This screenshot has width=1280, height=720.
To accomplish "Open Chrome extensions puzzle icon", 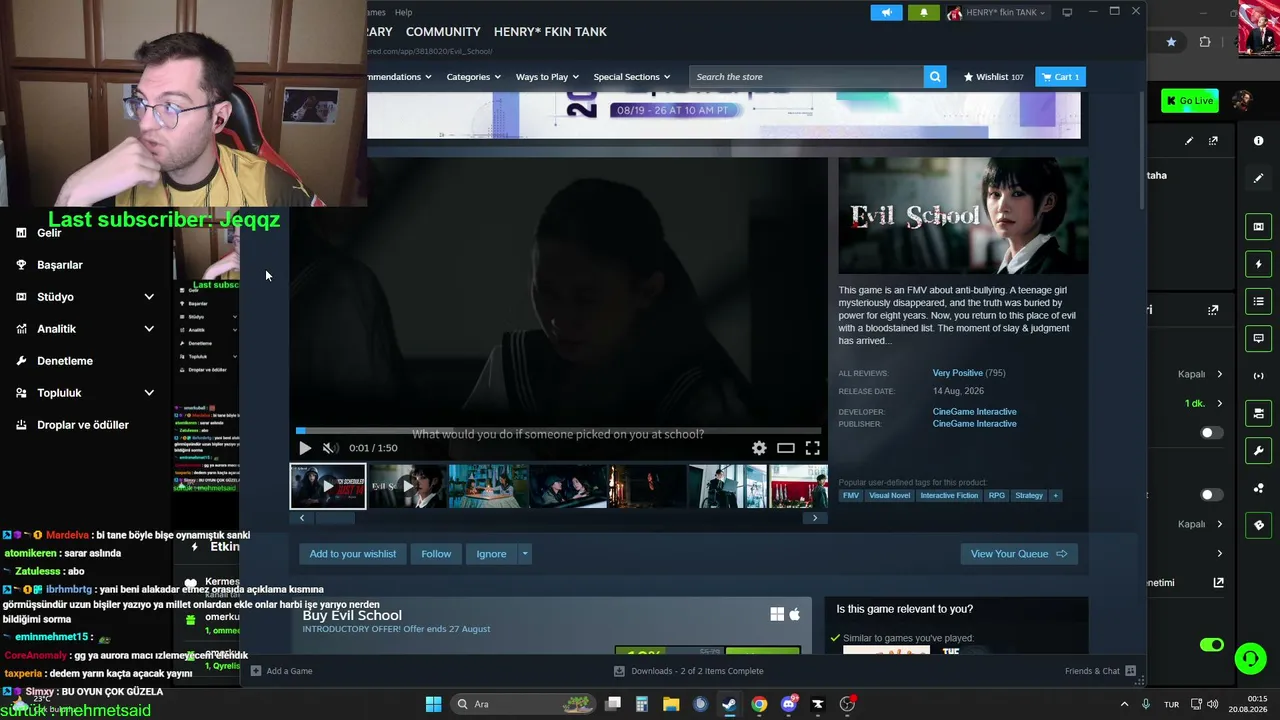I will (x=1204, y=42).
